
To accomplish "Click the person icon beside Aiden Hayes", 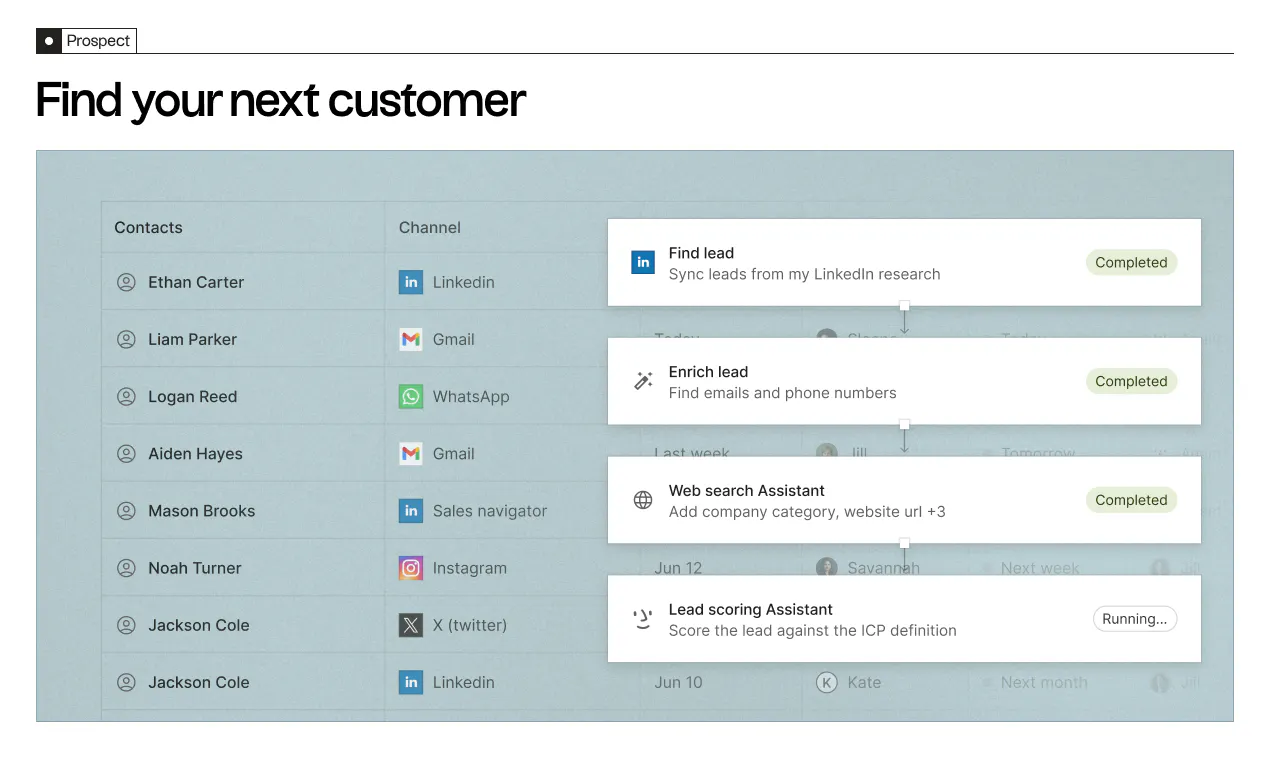I will (x=126, y=453).
